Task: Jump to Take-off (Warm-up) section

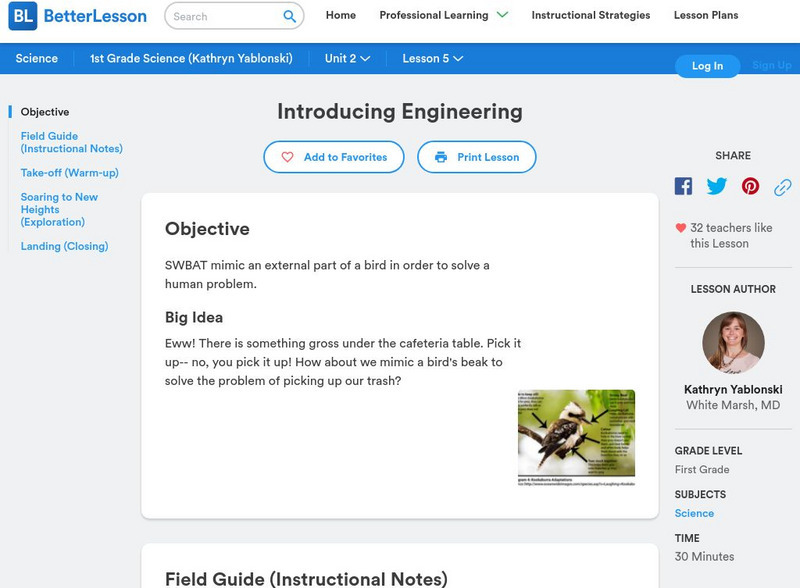Action: pos(69,173)
